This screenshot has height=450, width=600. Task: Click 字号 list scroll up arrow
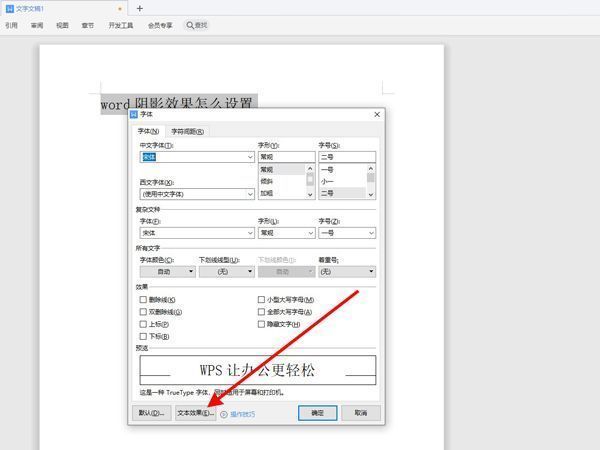point(370,168)
